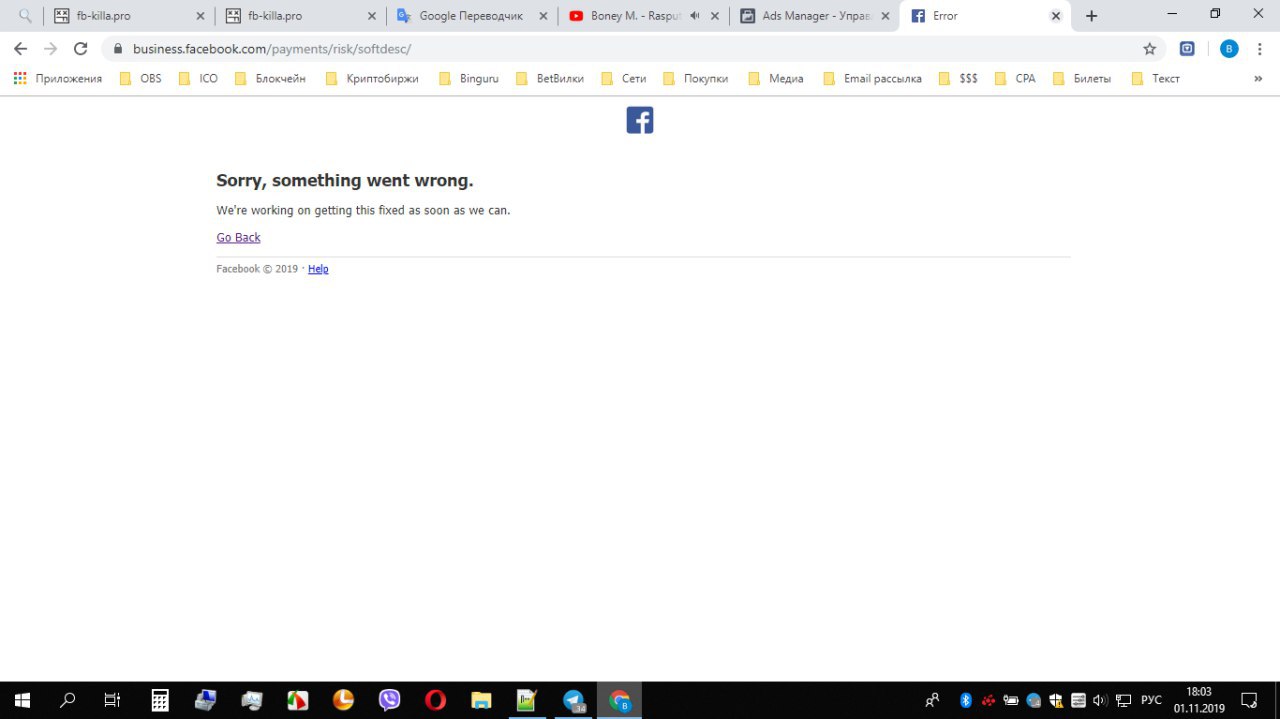Viewport: 1280px width, 719px height.
Task: Open the Chrome profile avatar
Action: coord(1229,49)
